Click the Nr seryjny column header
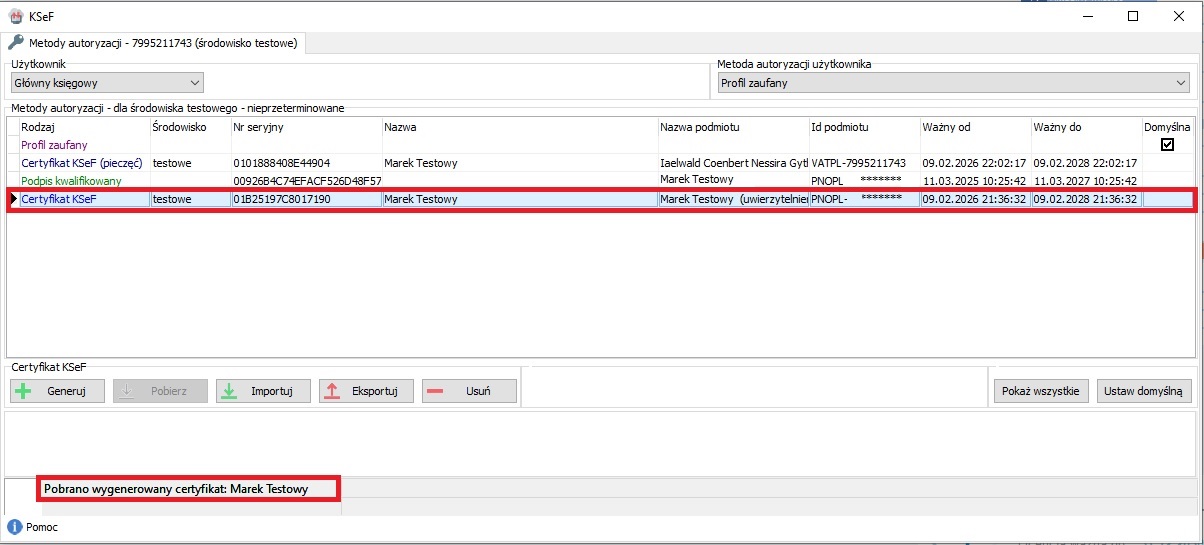The height and width of the screenshot is (545, 1204). (x=305, y=127)
